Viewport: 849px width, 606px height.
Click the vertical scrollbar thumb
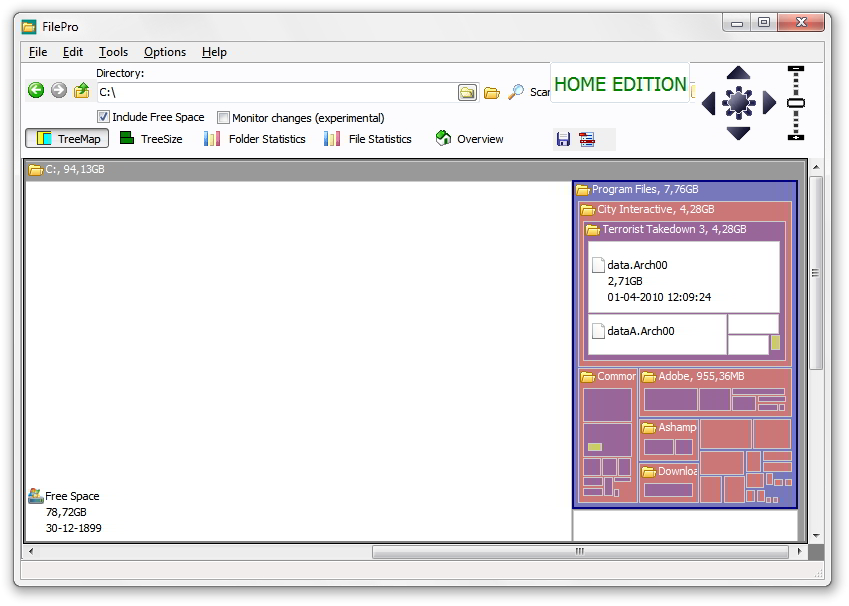[816, 273]
